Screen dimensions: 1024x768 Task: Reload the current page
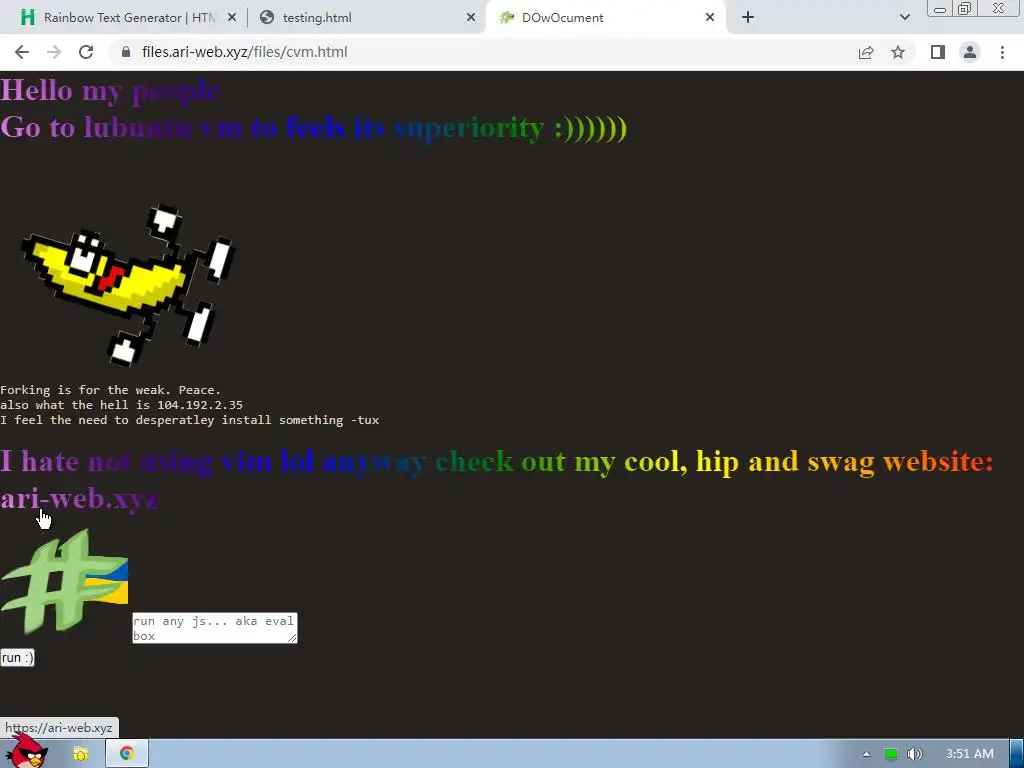pos(86,52)
